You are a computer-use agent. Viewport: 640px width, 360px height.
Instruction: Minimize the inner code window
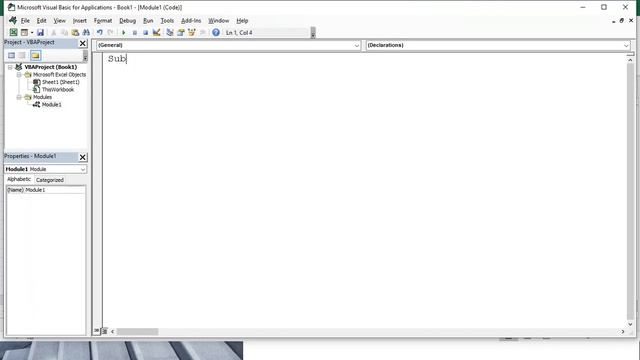pos(613,21)
